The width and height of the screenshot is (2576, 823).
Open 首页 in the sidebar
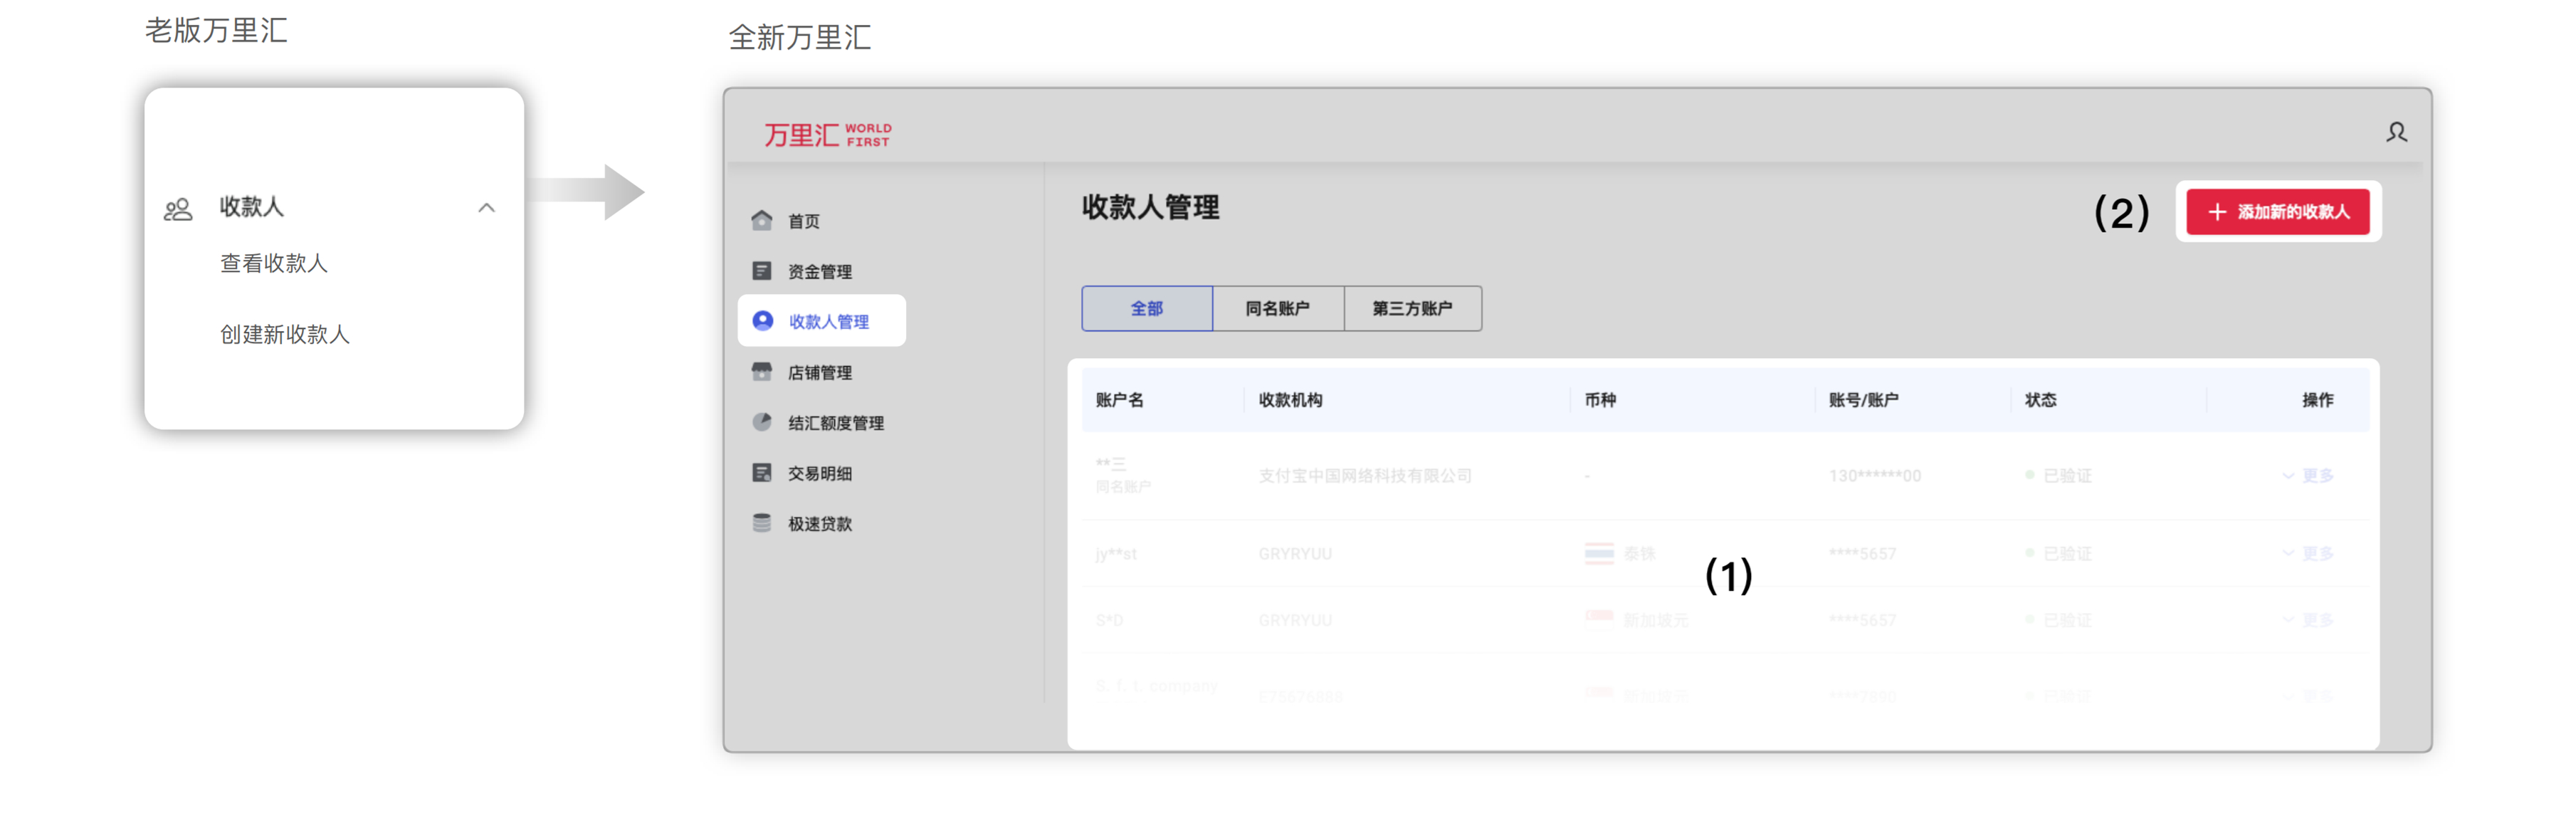click(x=803, y=221)
